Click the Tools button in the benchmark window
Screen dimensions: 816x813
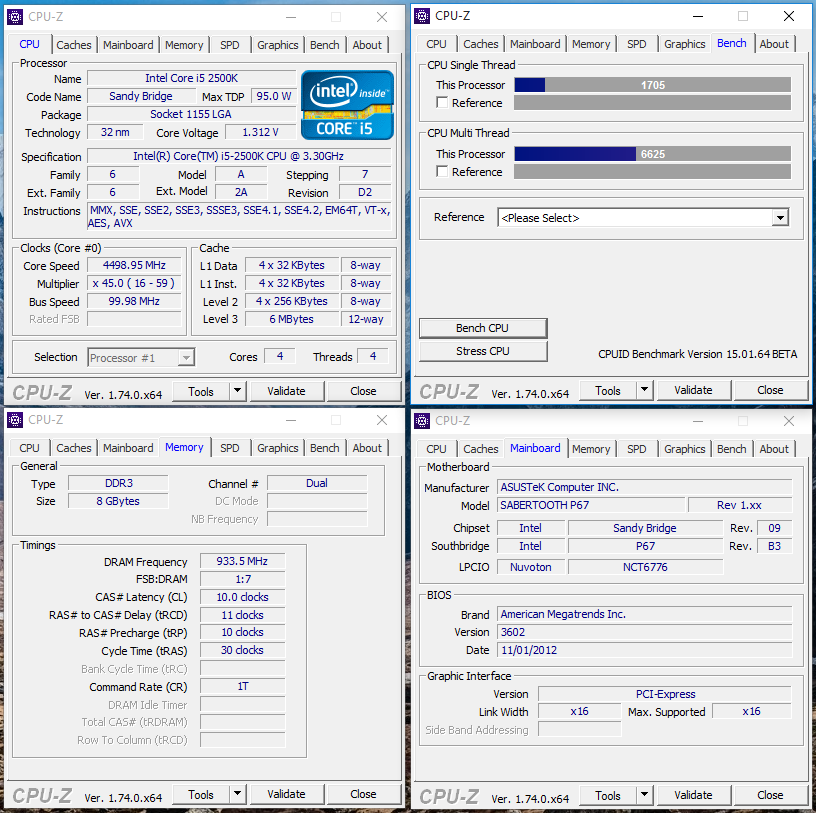pyautogui.click(x=608, y=390)
